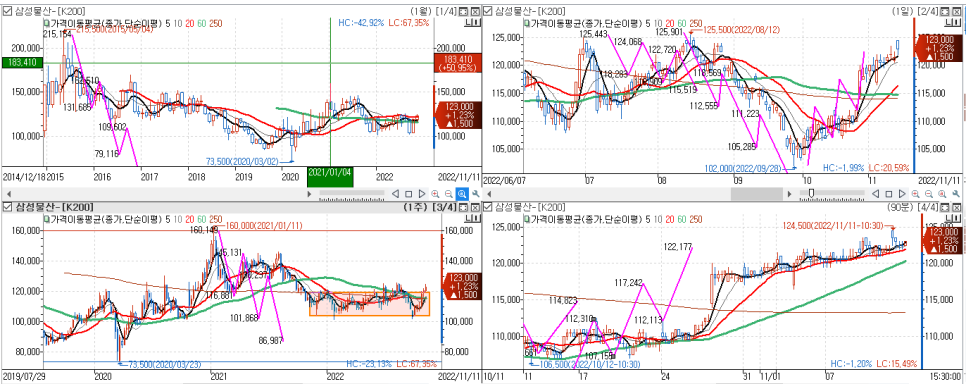This screenshot has height=384, width=966.
Task: Adjust the daily chart zoom slider handle
Action: click(811, 193)
